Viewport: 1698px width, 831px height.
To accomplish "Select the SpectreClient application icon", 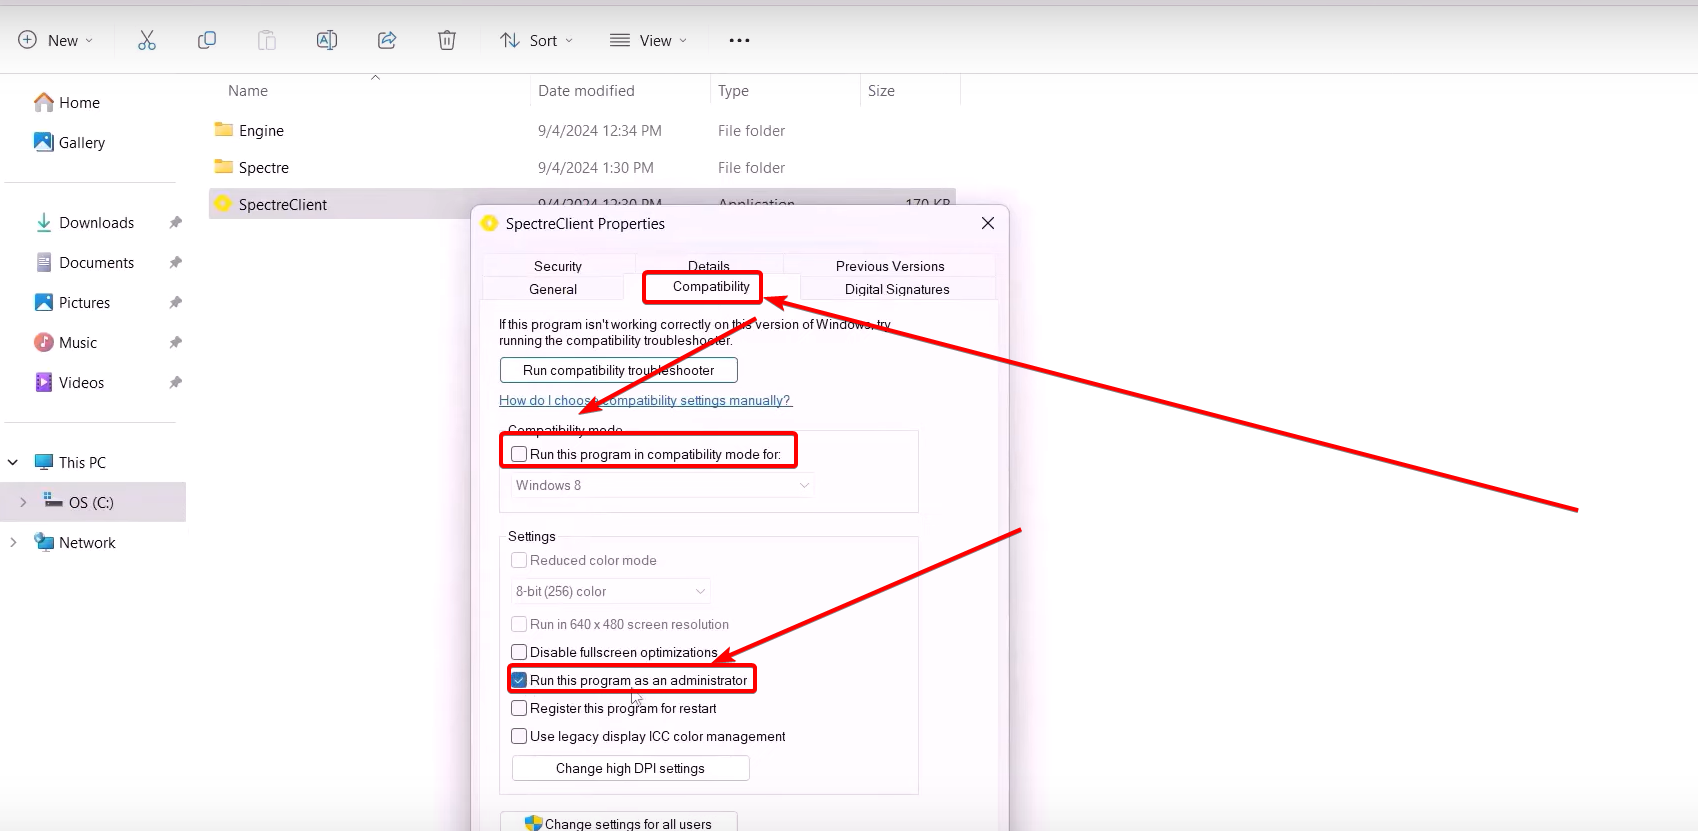I will point(223,204).
